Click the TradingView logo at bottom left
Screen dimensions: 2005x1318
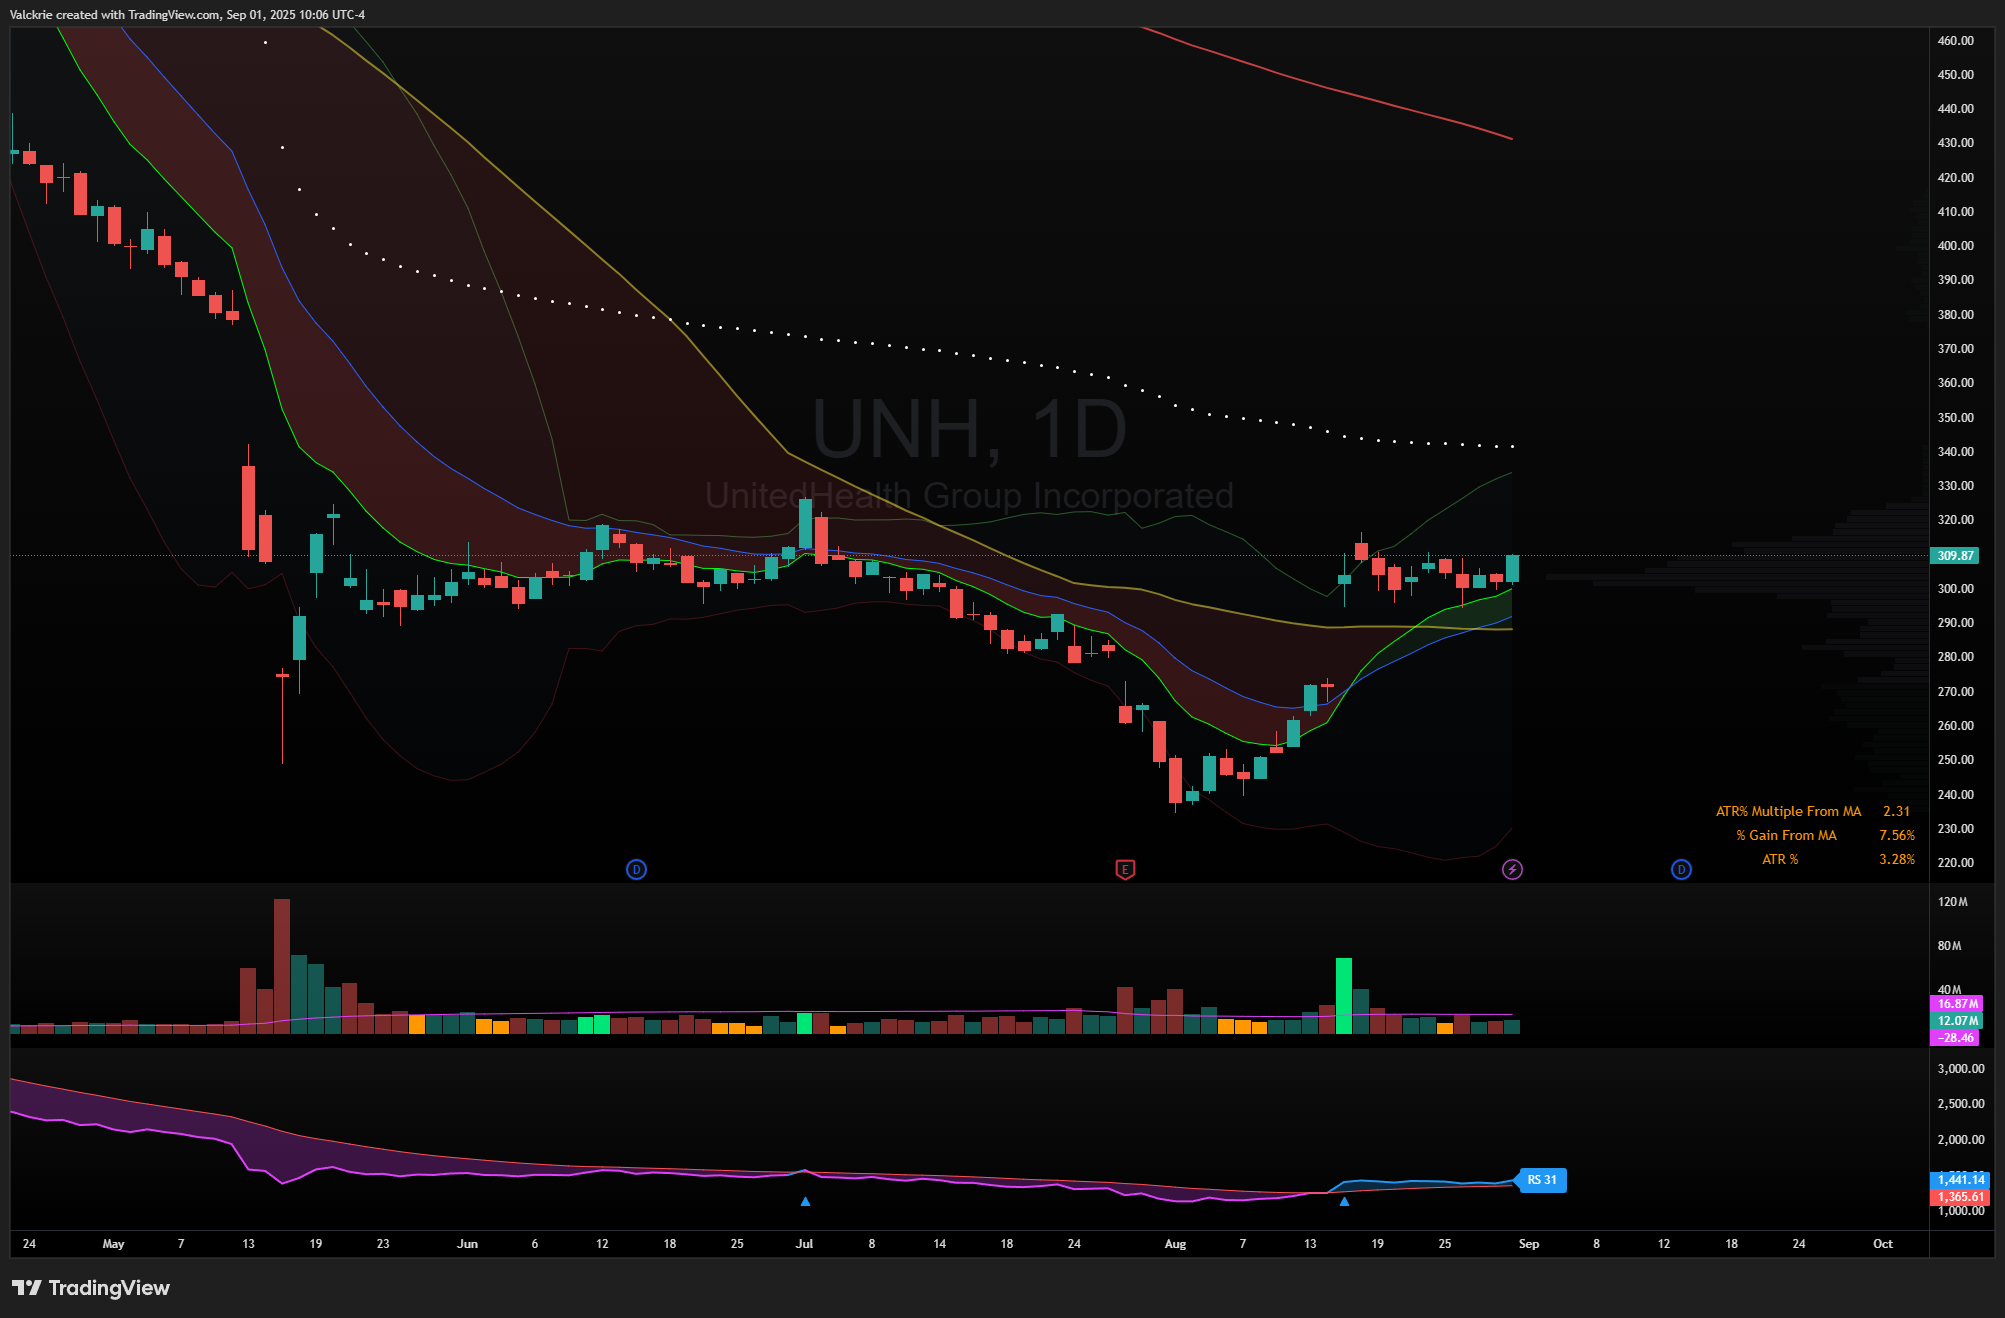[91, 1288]
